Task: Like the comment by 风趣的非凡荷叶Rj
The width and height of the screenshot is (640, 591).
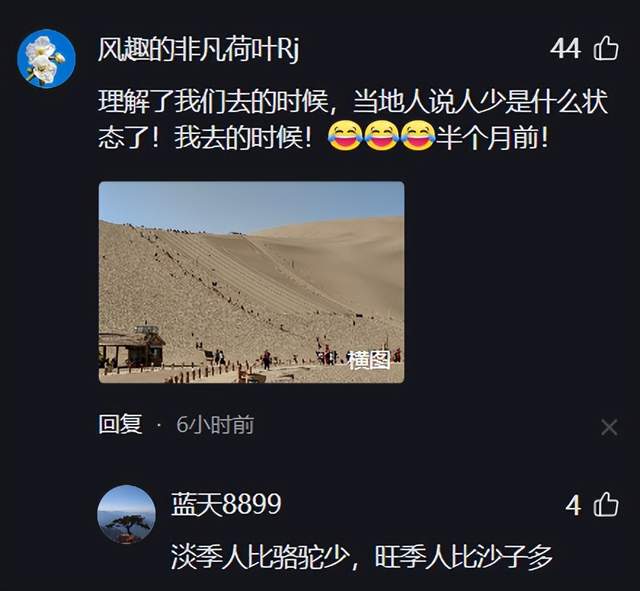Action: coord(606,48)
